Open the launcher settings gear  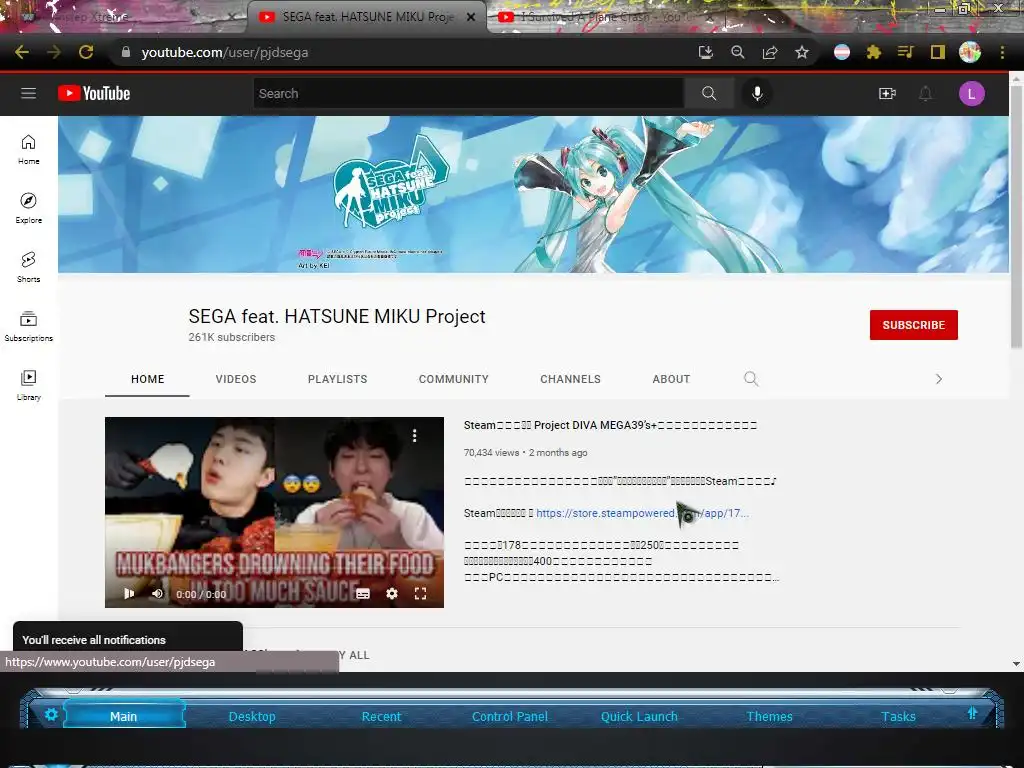[51, 714]
